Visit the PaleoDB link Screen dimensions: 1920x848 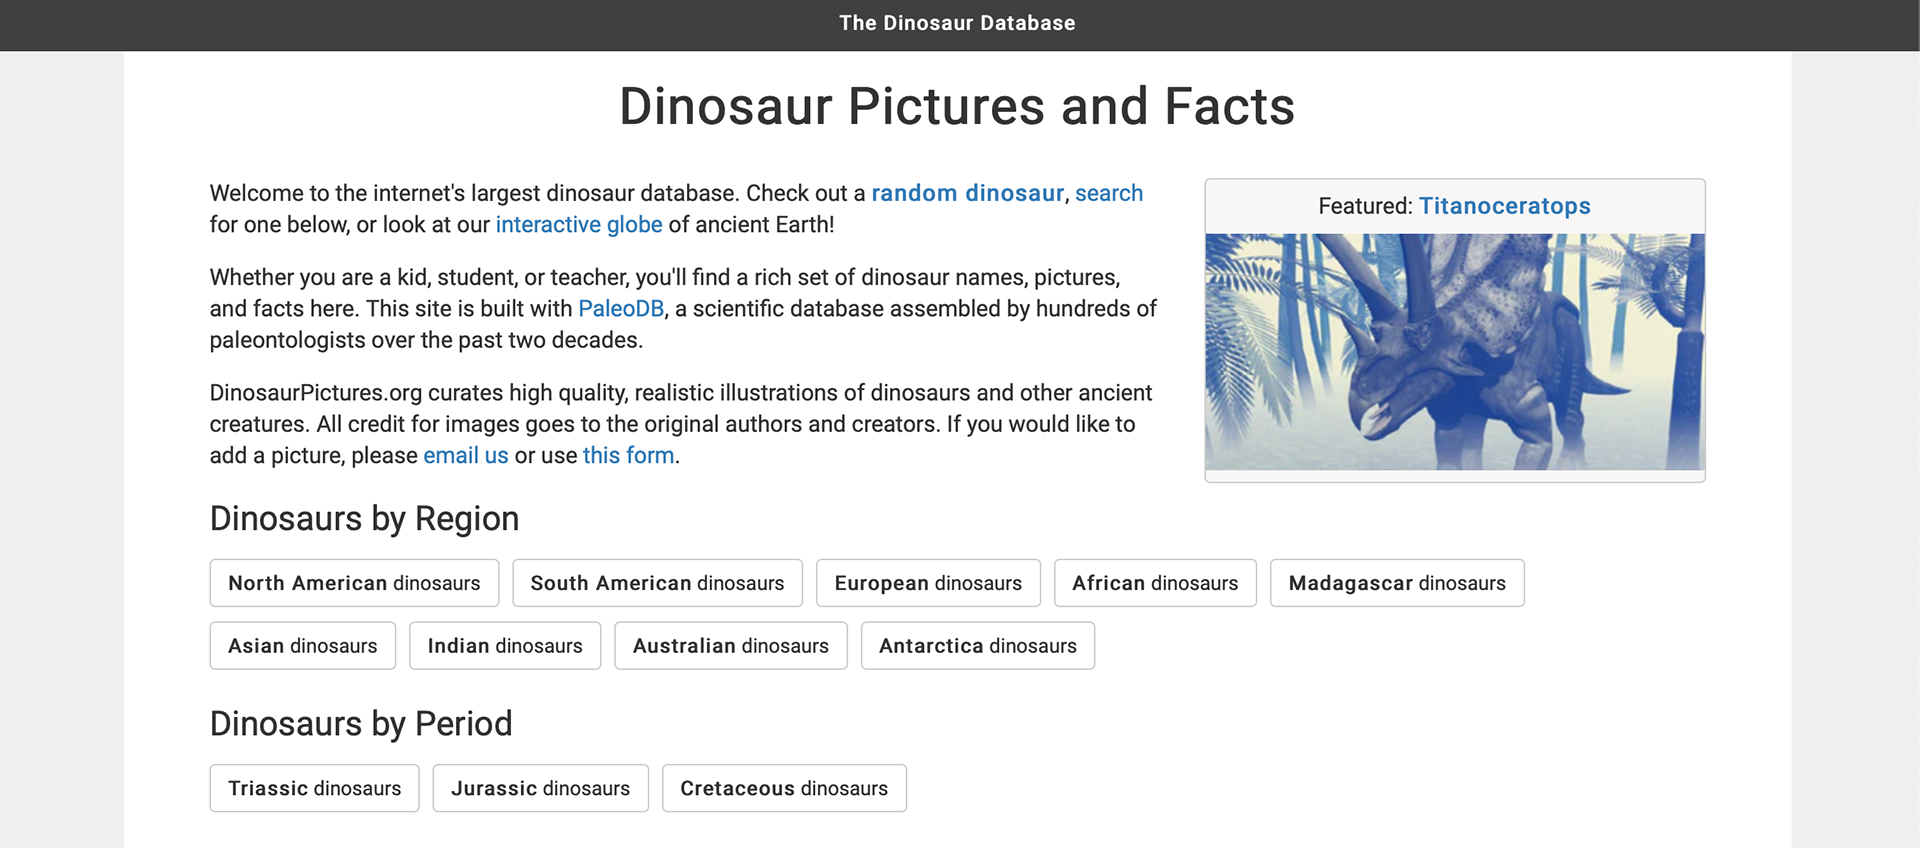[x=621, y=308]
